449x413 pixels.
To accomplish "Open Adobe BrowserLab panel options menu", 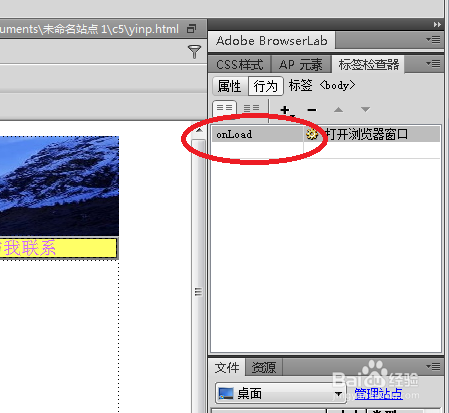I will coord(434,40).
